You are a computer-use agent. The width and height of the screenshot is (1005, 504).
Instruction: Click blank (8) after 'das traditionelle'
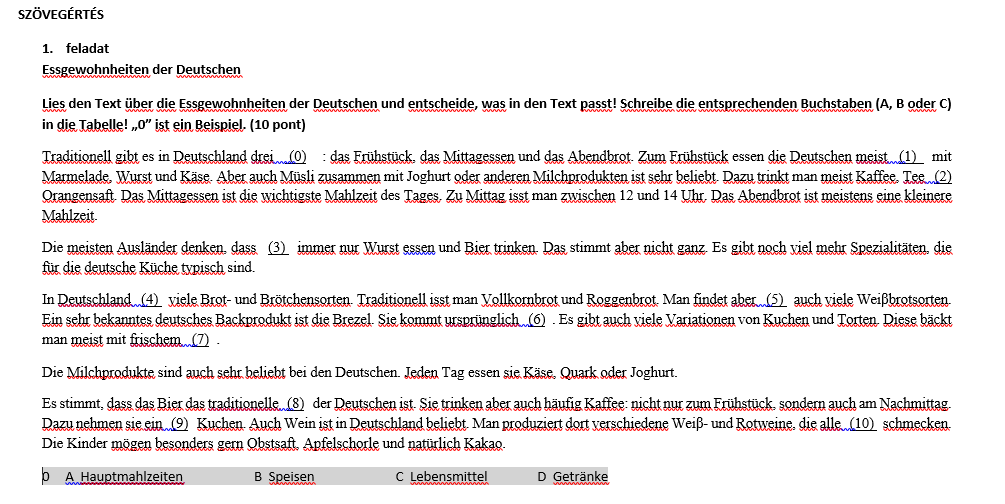pyautogui.click(x=294, y=405)
